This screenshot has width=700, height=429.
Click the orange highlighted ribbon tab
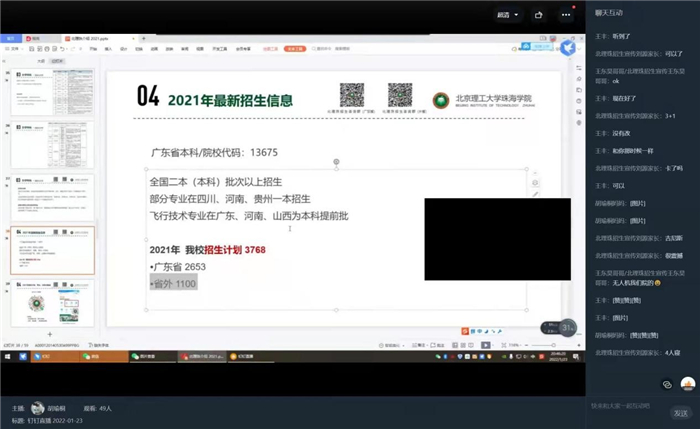tap(294, 48)
